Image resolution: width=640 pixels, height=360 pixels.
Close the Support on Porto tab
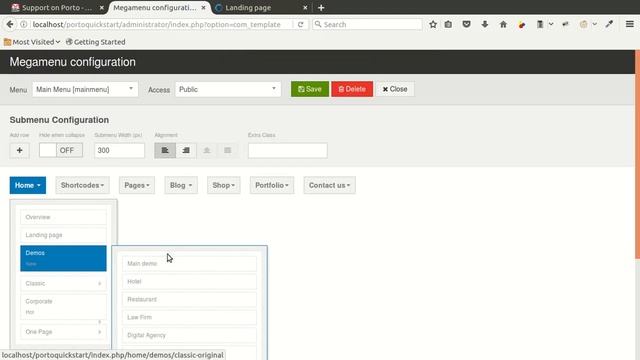tap(102, 8)
